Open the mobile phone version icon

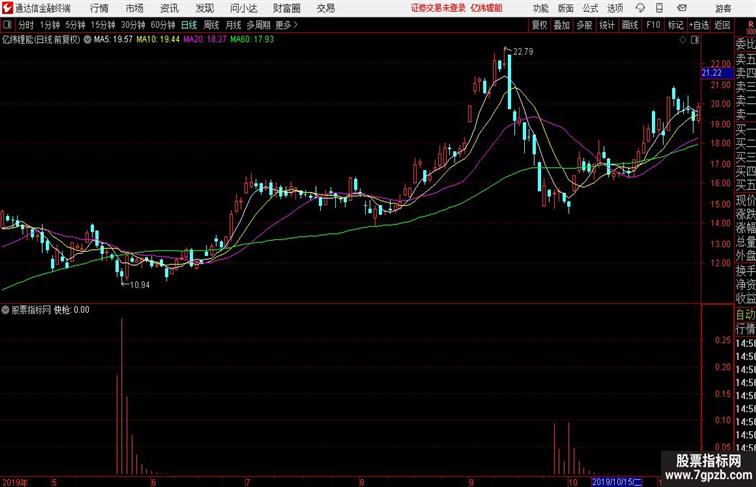(659, 8)
